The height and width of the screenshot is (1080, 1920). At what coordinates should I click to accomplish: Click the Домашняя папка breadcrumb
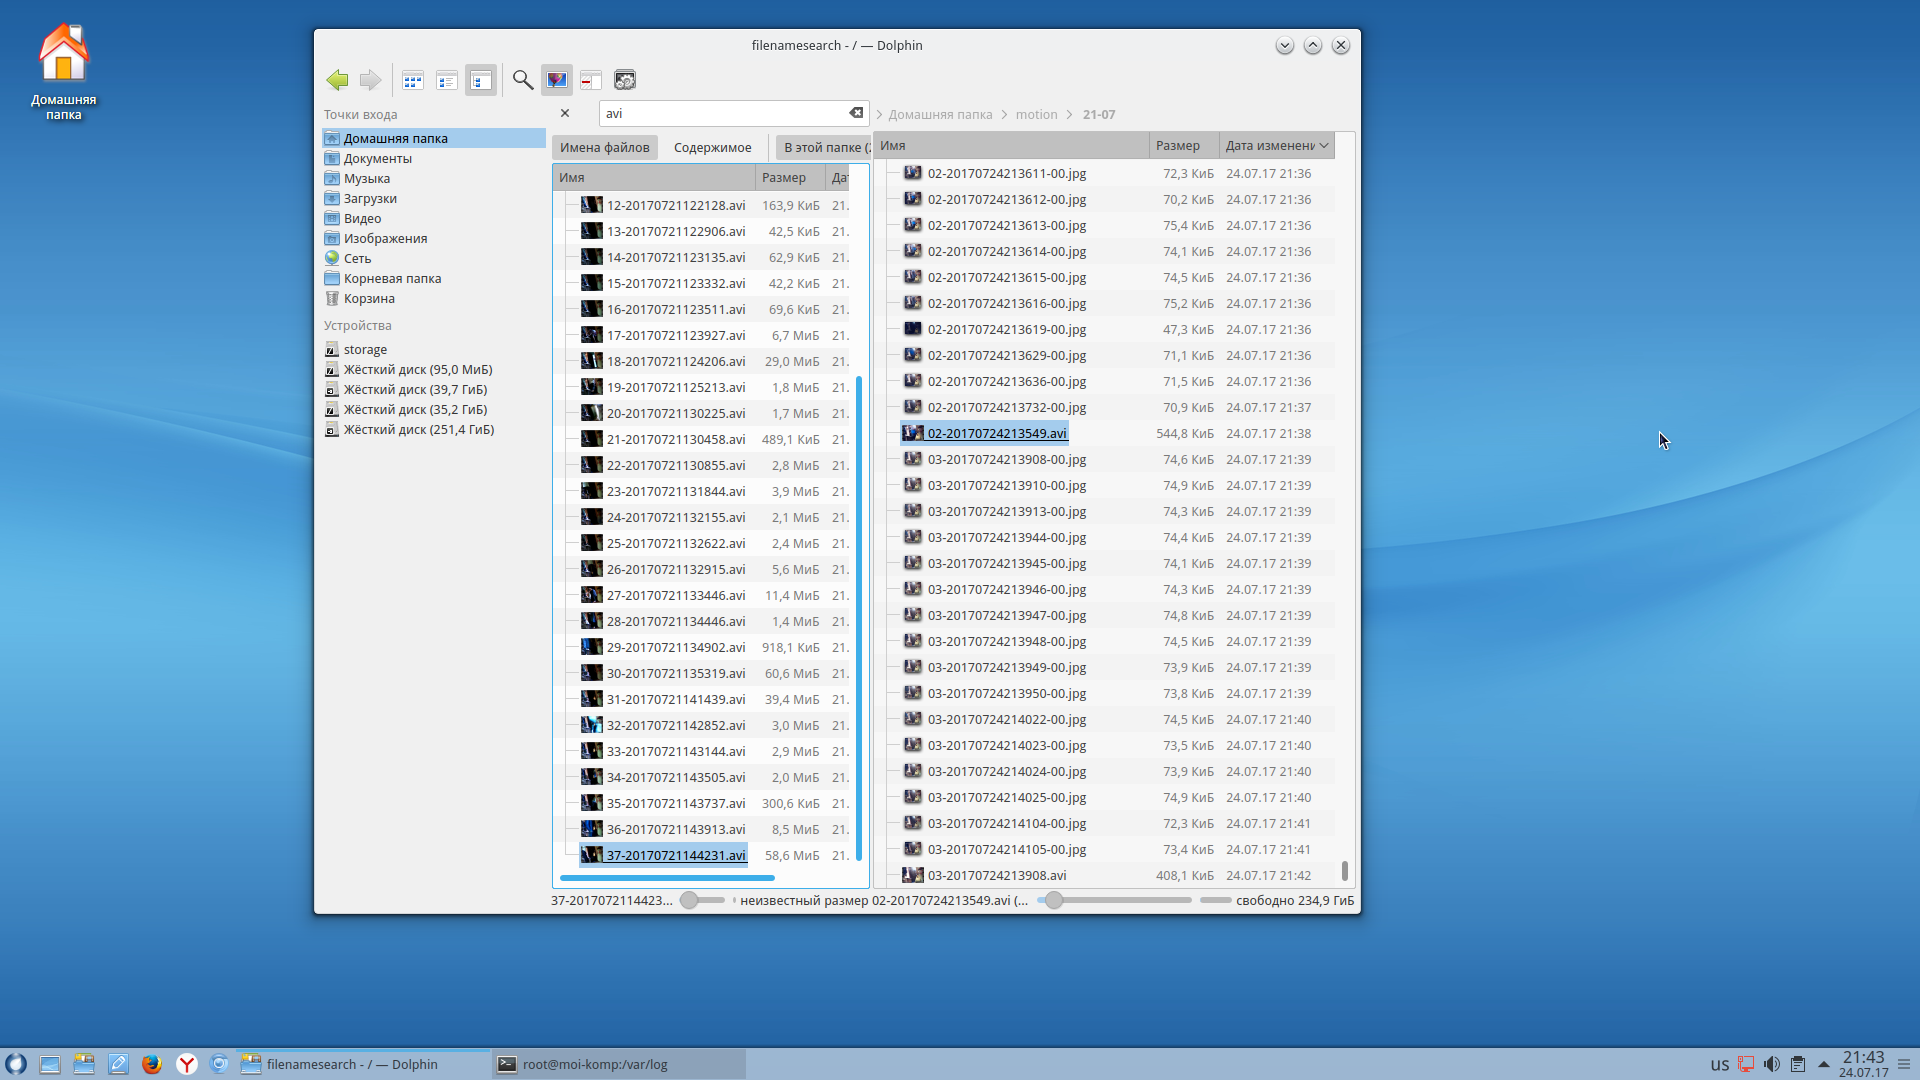tap(940, 115)
